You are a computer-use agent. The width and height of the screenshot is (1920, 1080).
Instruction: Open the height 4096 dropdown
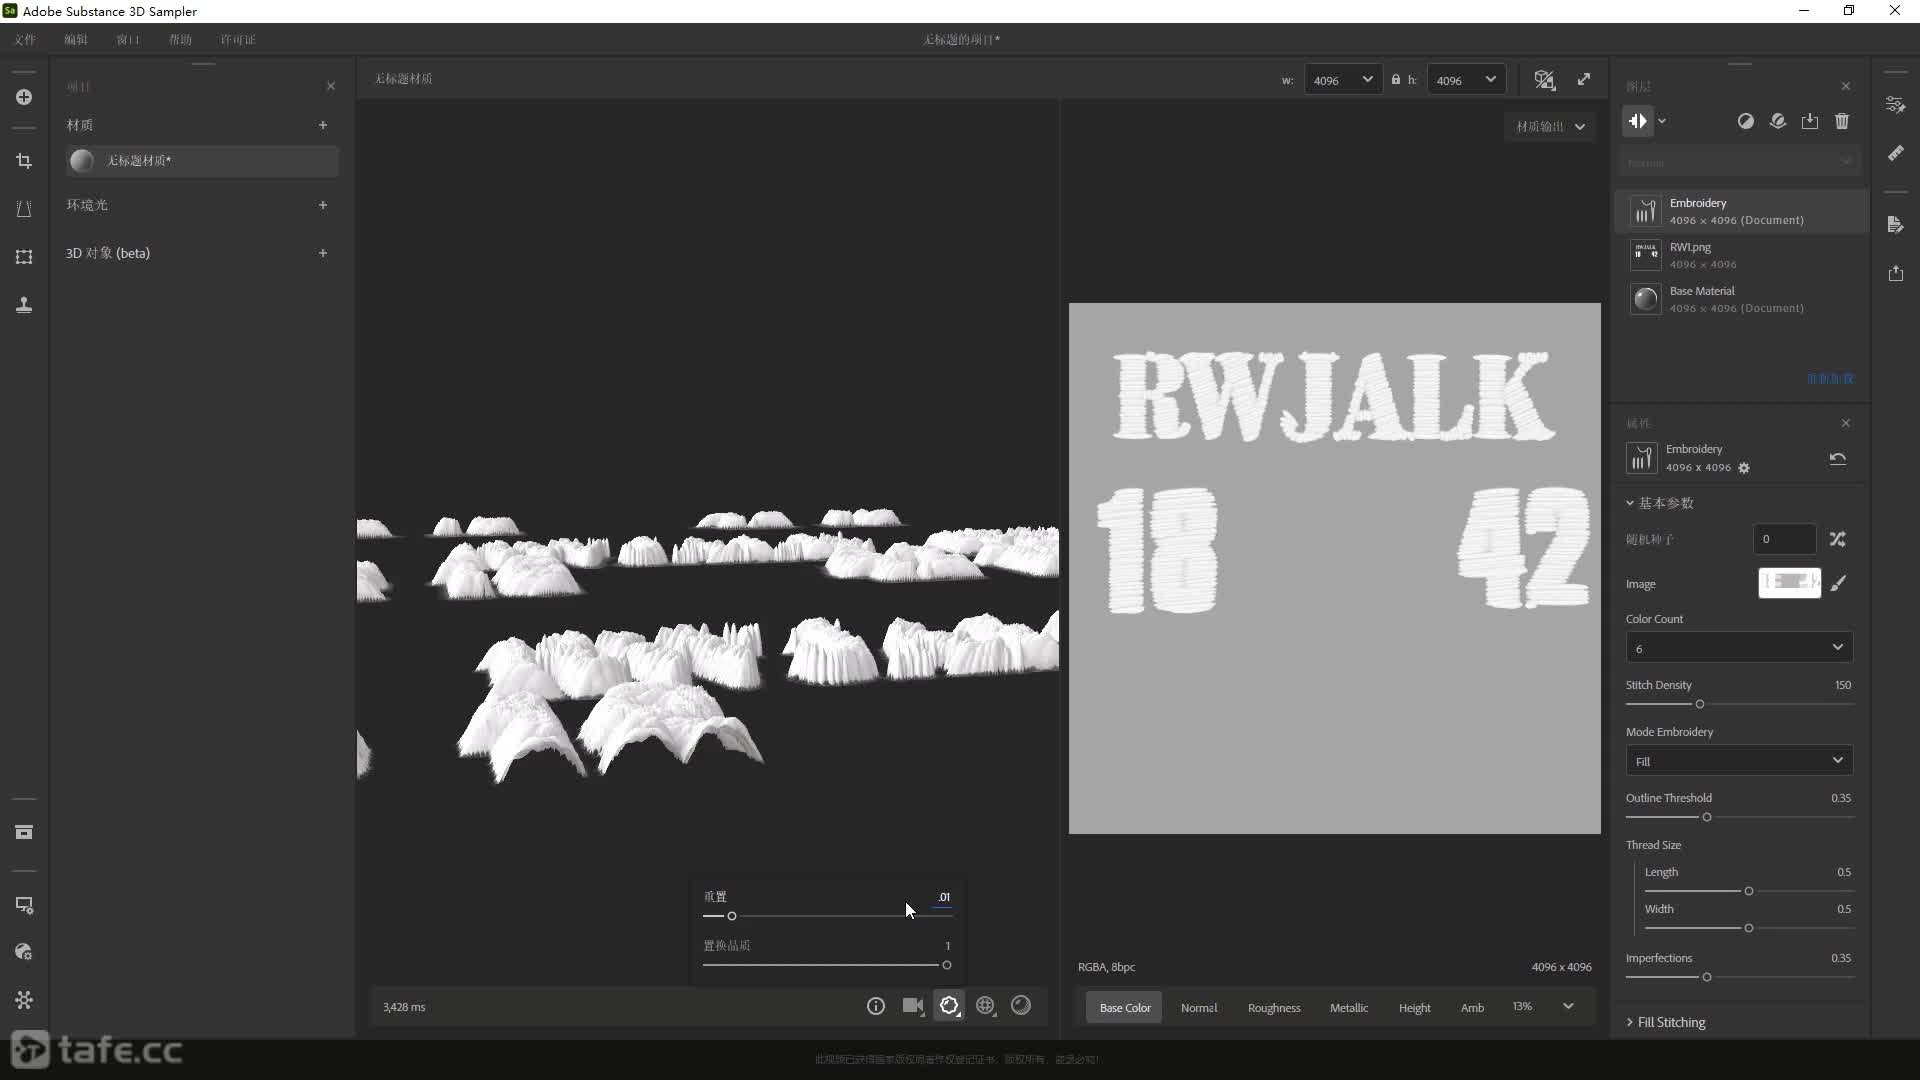1467,80
